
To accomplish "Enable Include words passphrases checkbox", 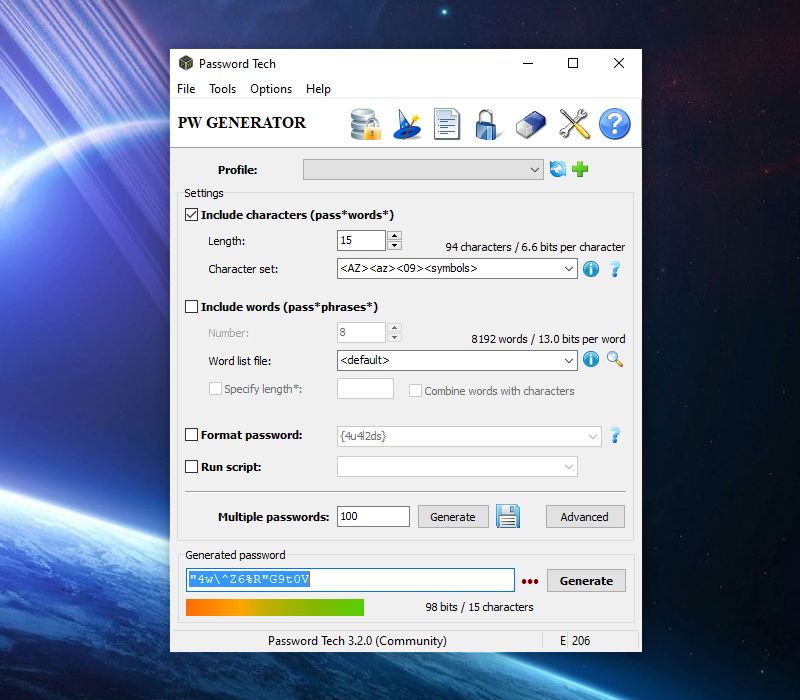I will (x=191, y=307).
